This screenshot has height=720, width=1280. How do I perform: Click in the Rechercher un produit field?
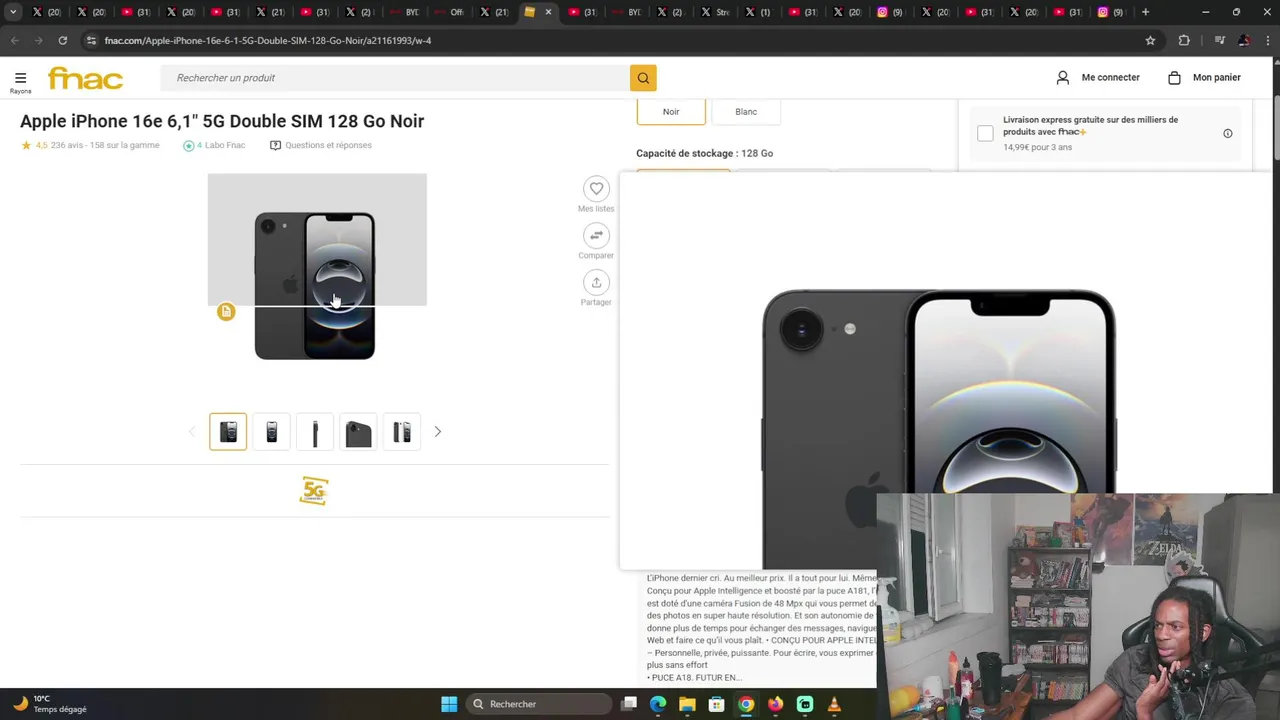coord(395,78)
